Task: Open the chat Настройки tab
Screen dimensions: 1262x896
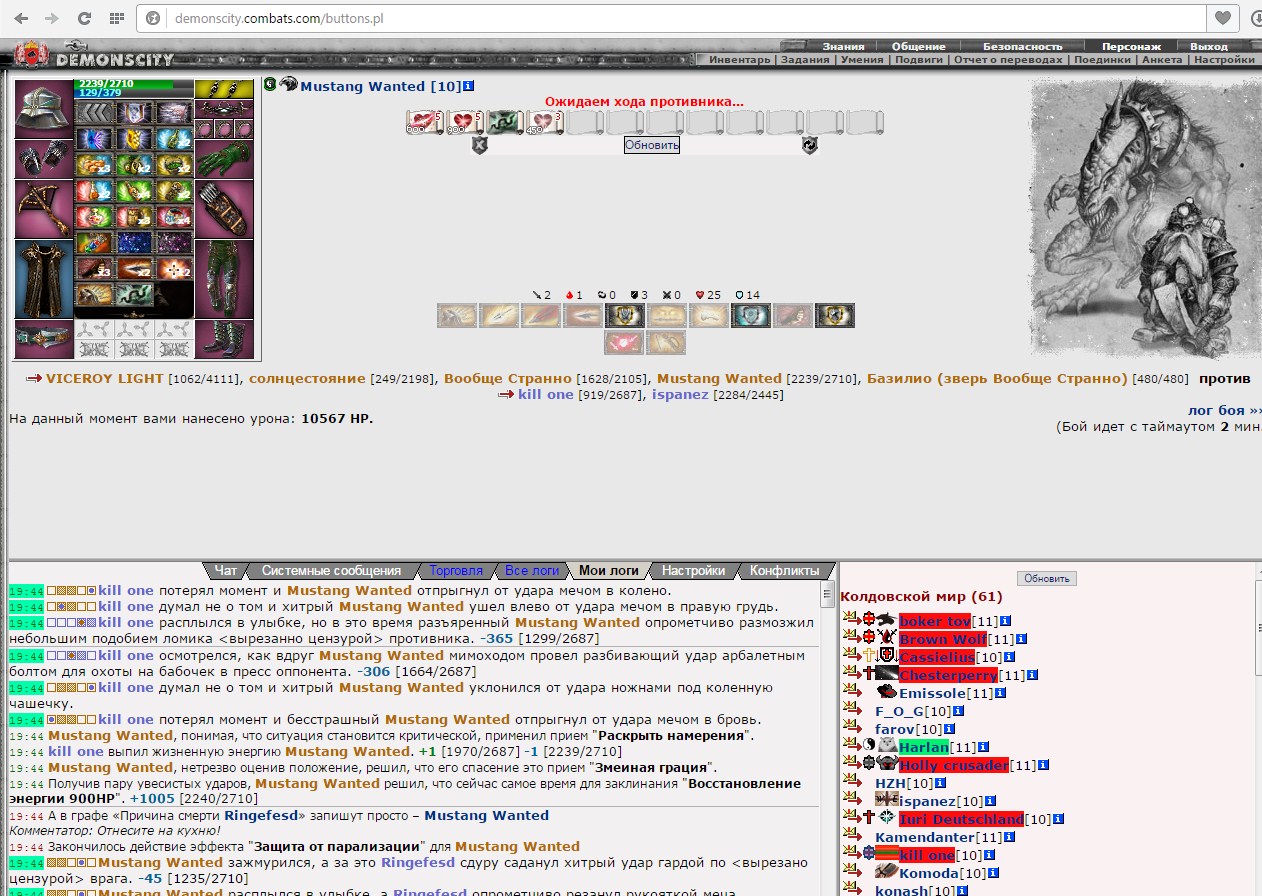Action: (693, 570)
